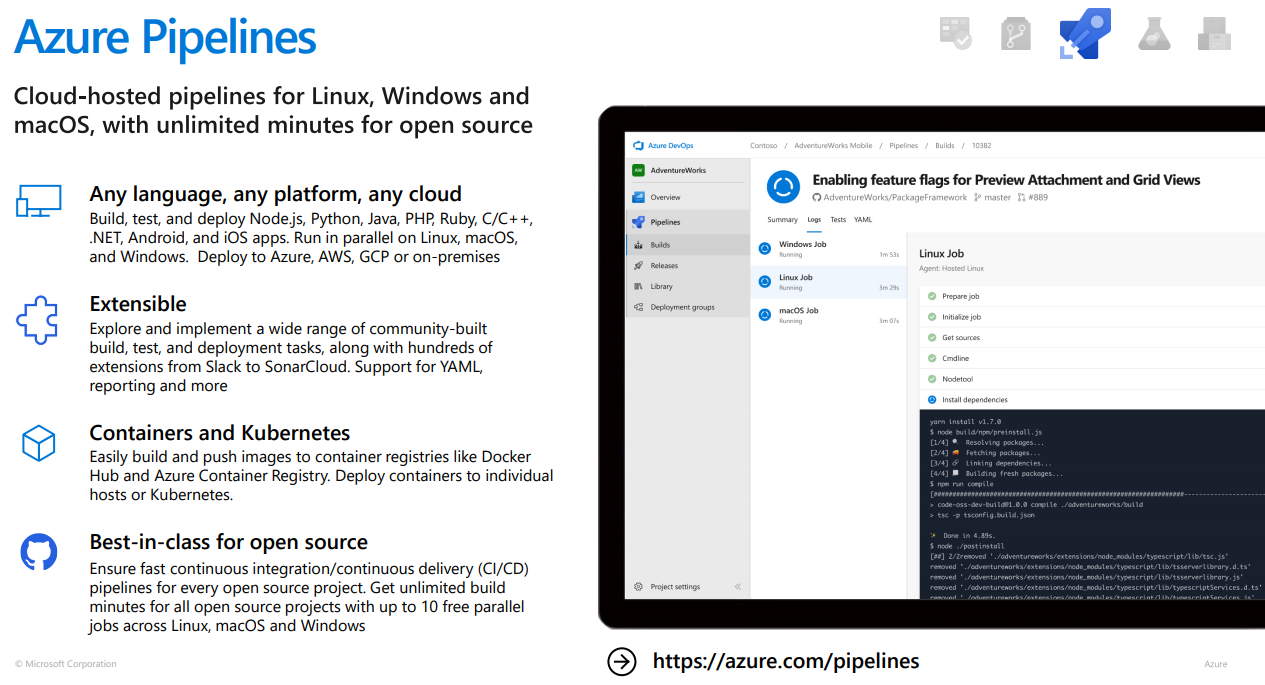The width and height of the screenshot is (1265, 685).
Task: Switch to the Summary tab
Action: pos(782,220)
